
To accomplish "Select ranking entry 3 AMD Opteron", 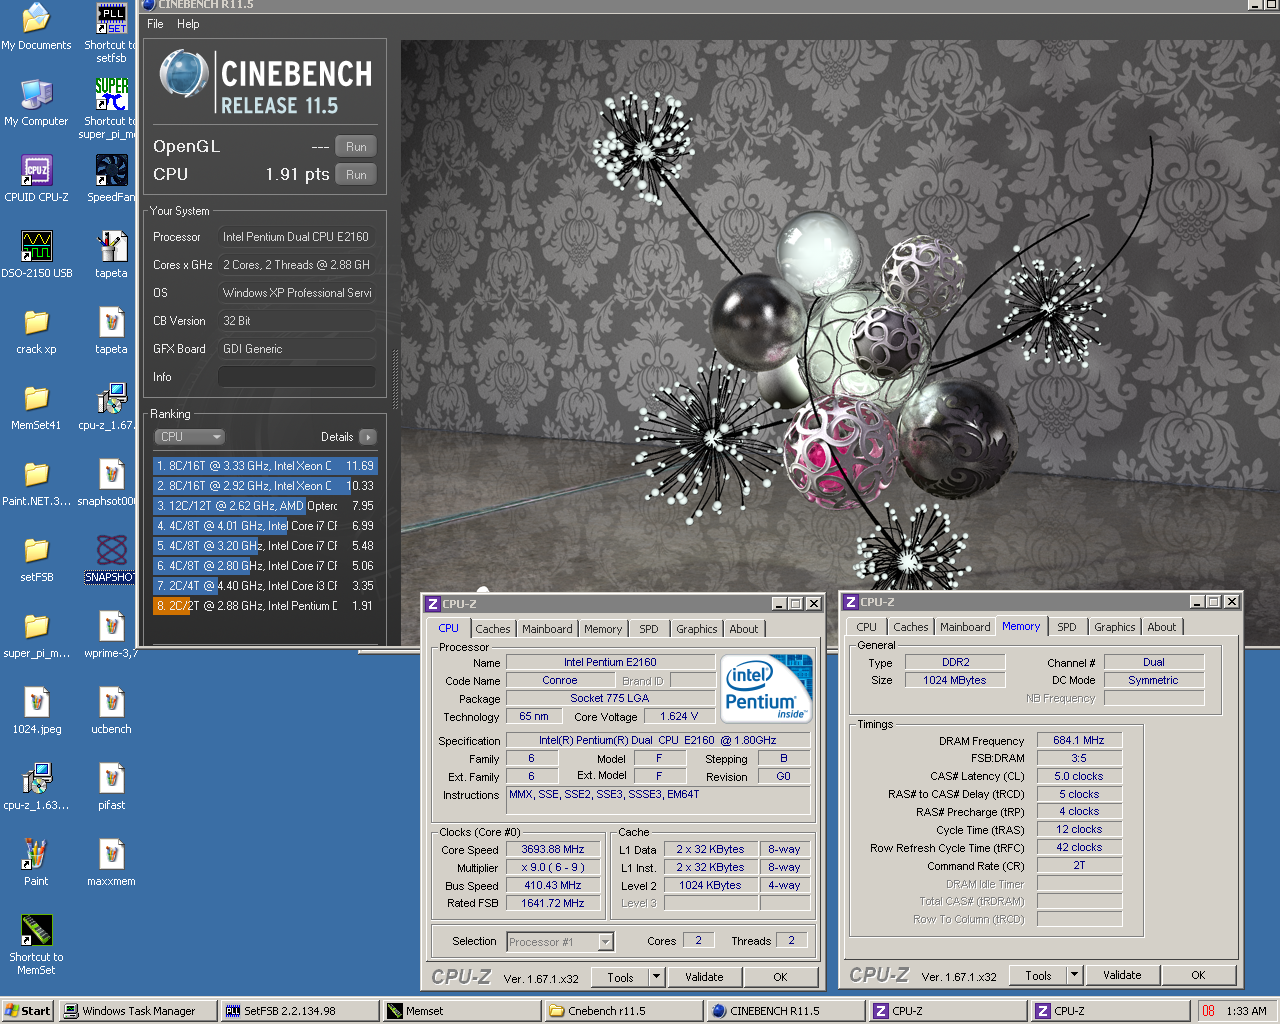I will tap(265, 506).
